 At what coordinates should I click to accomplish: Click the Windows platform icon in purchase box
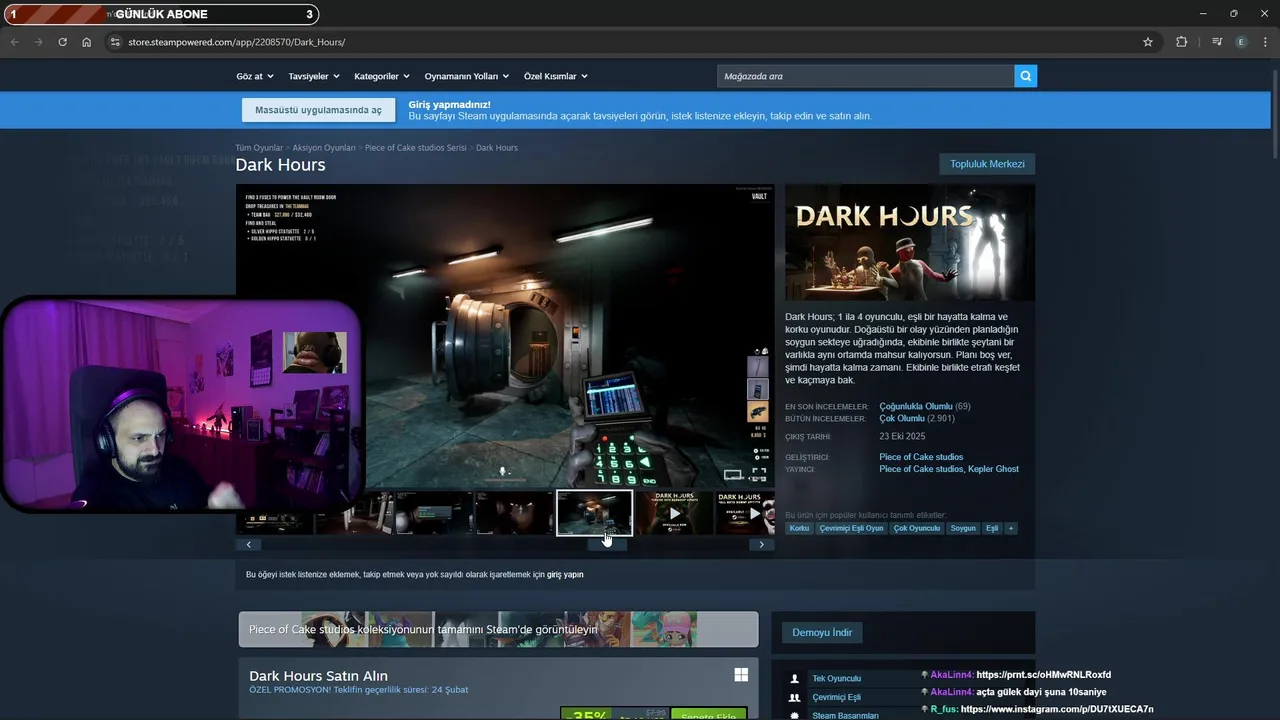[x=741, y=675]
